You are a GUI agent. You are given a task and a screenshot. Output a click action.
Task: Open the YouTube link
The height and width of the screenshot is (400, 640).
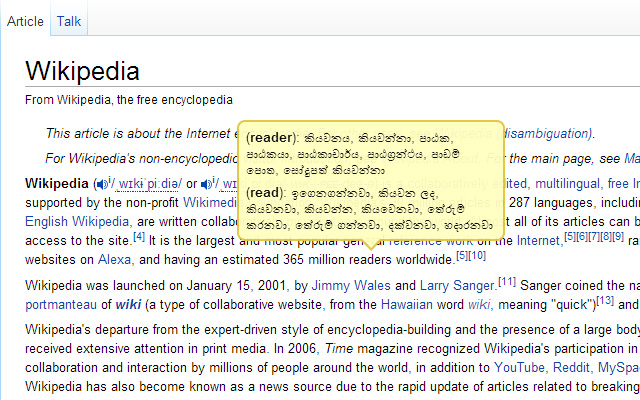click(519, 367)
